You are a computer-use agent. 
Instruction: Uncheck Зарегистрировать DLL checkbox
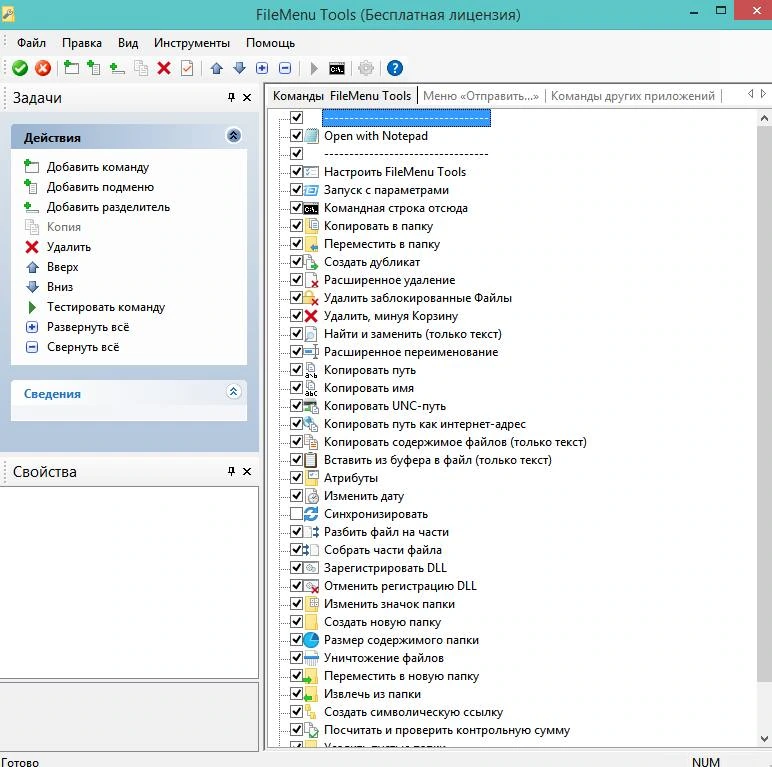click(296, 568)
